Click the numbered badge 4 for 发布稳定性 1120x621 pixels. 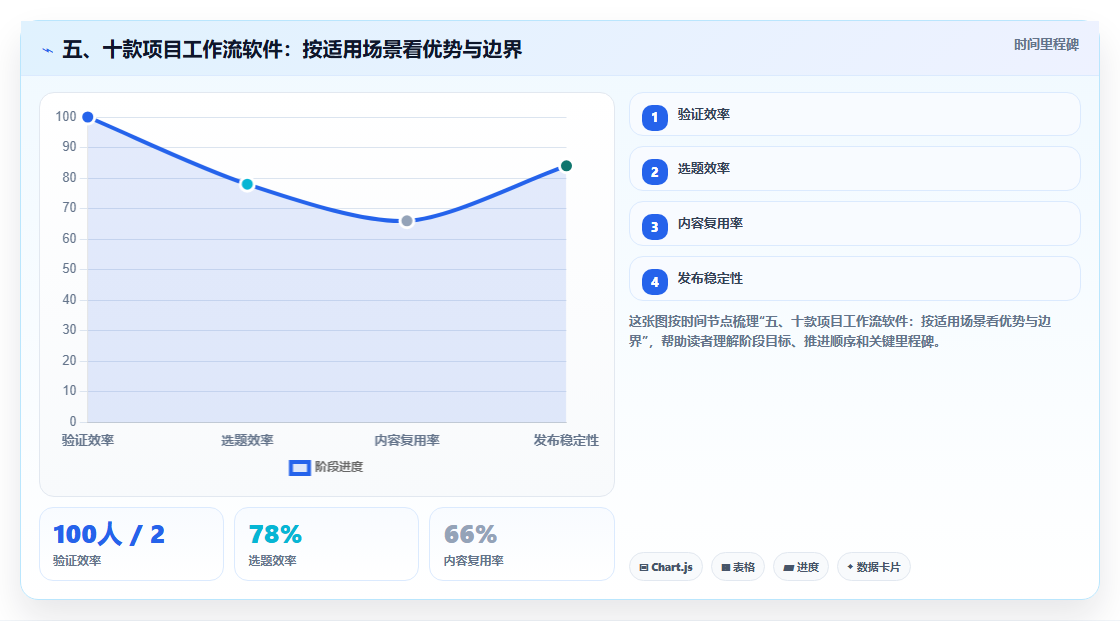654,282
